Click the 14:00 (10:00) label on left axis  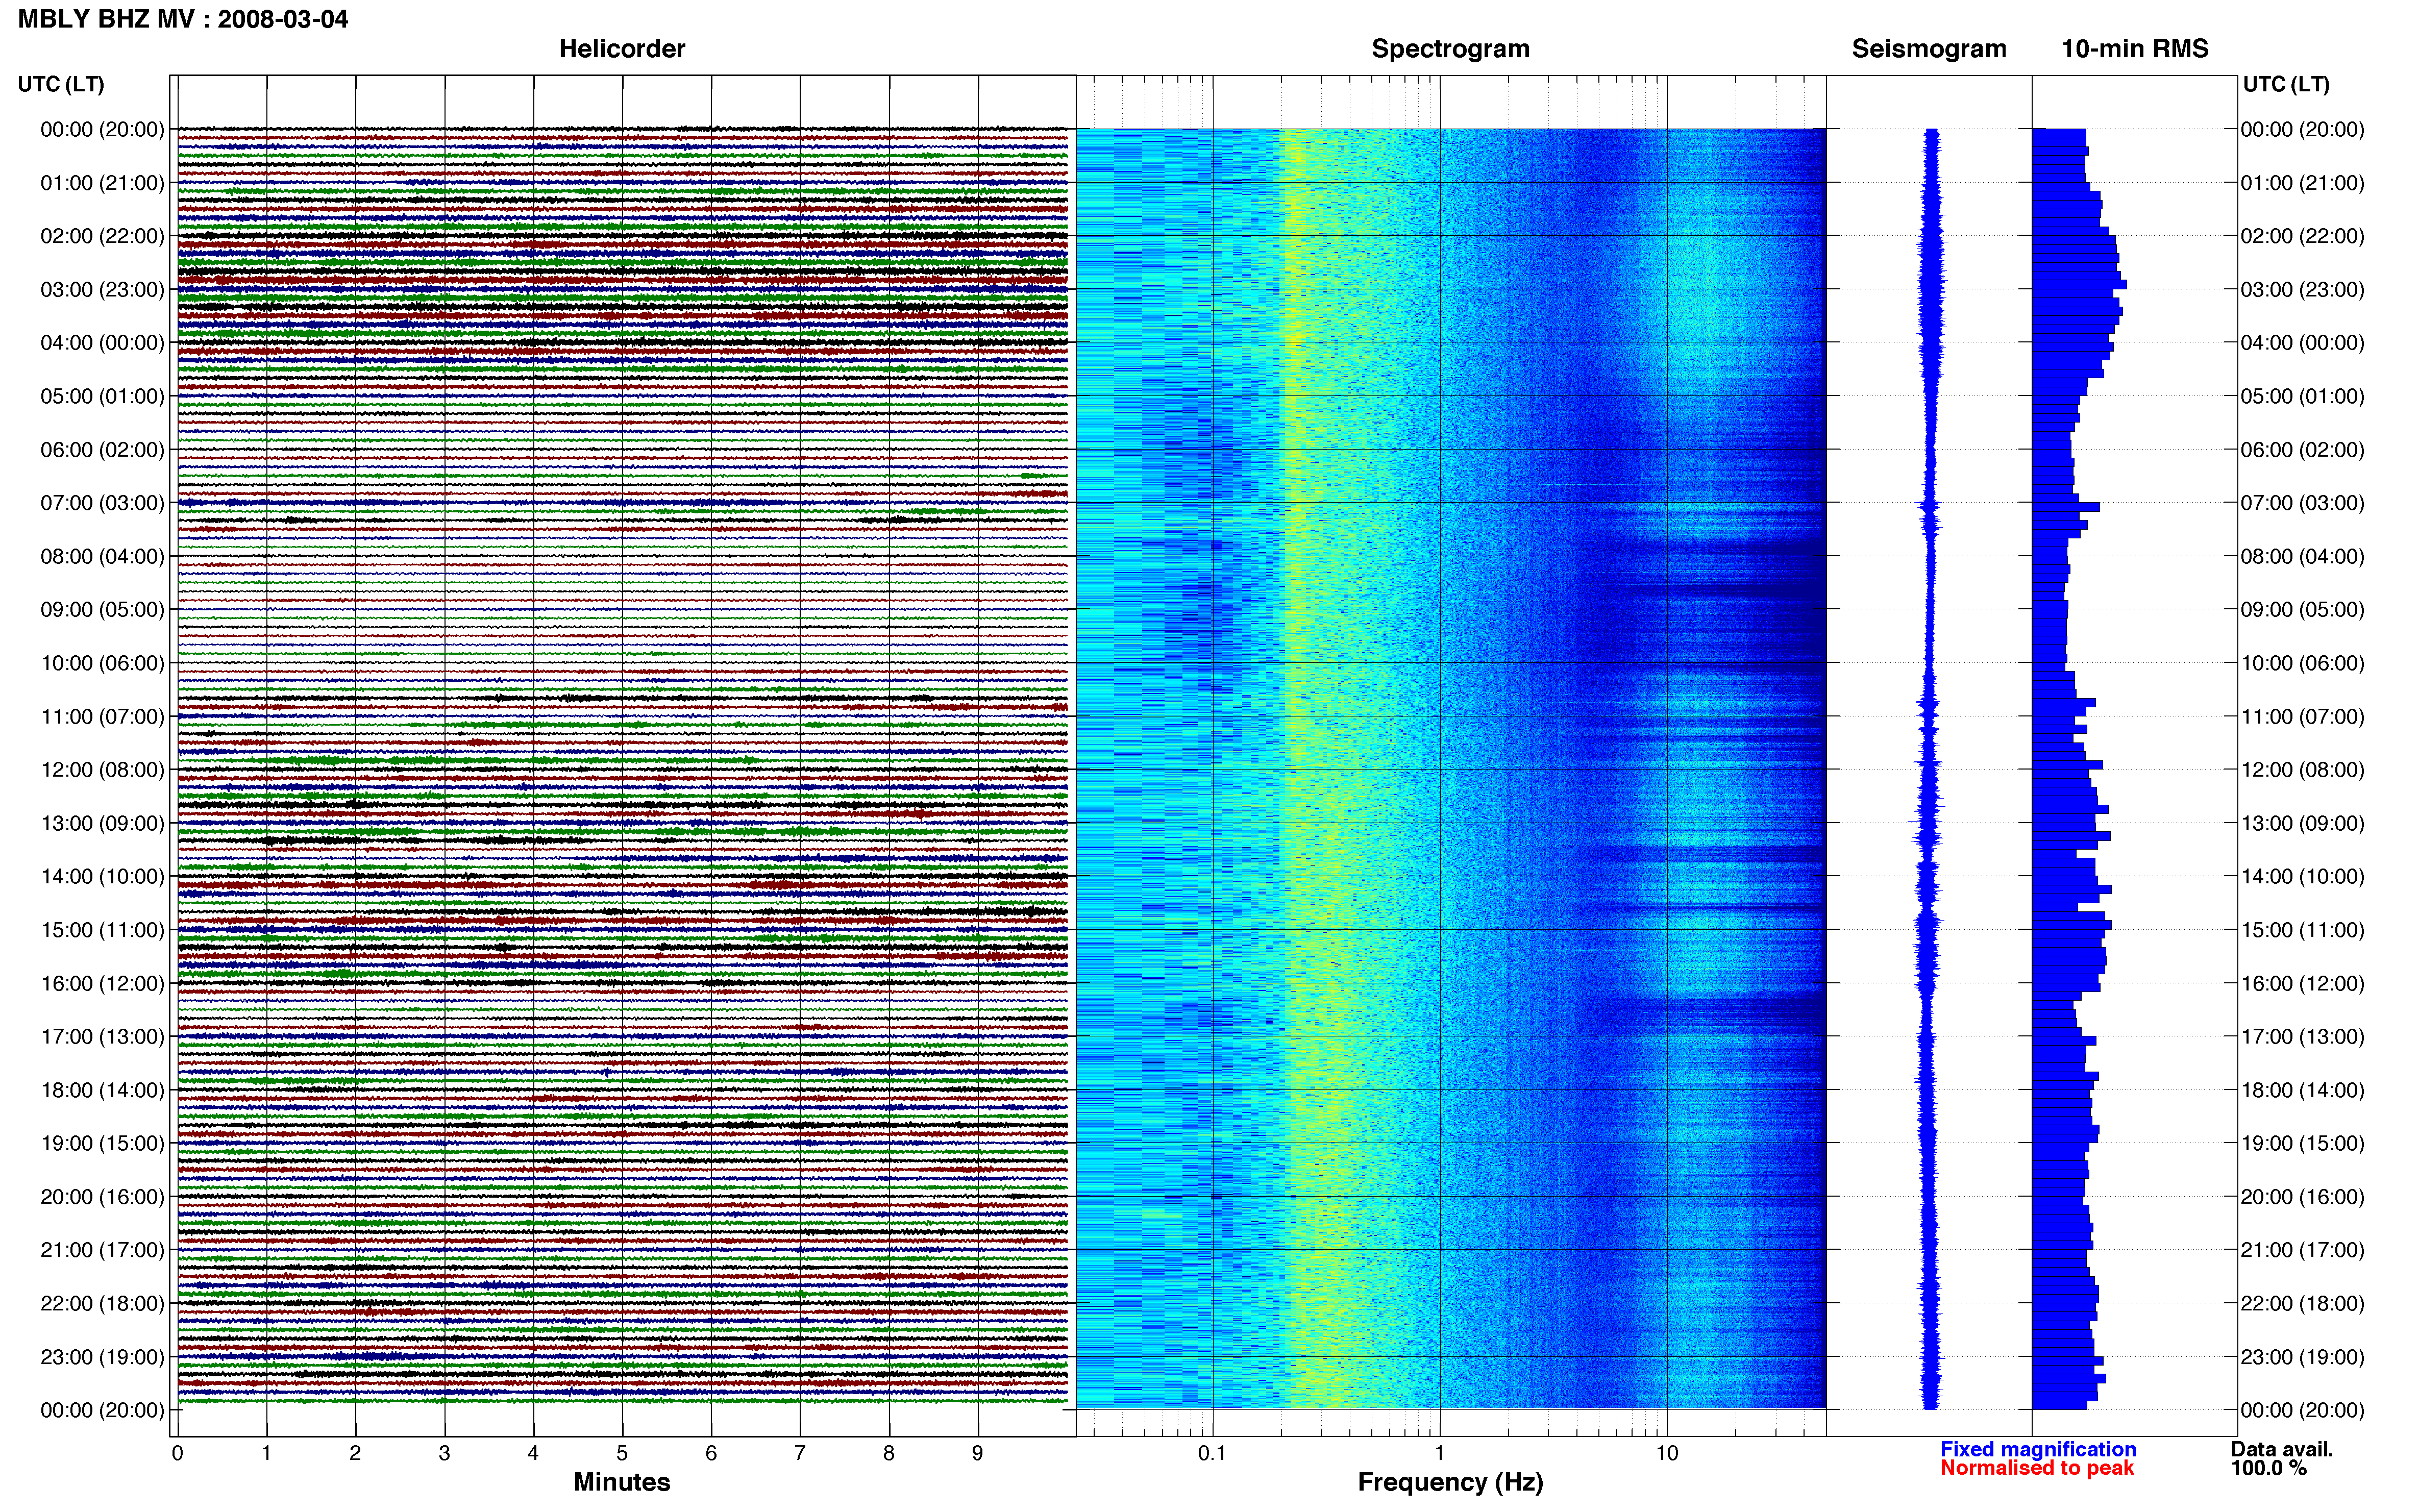click(x=102, y=877)
